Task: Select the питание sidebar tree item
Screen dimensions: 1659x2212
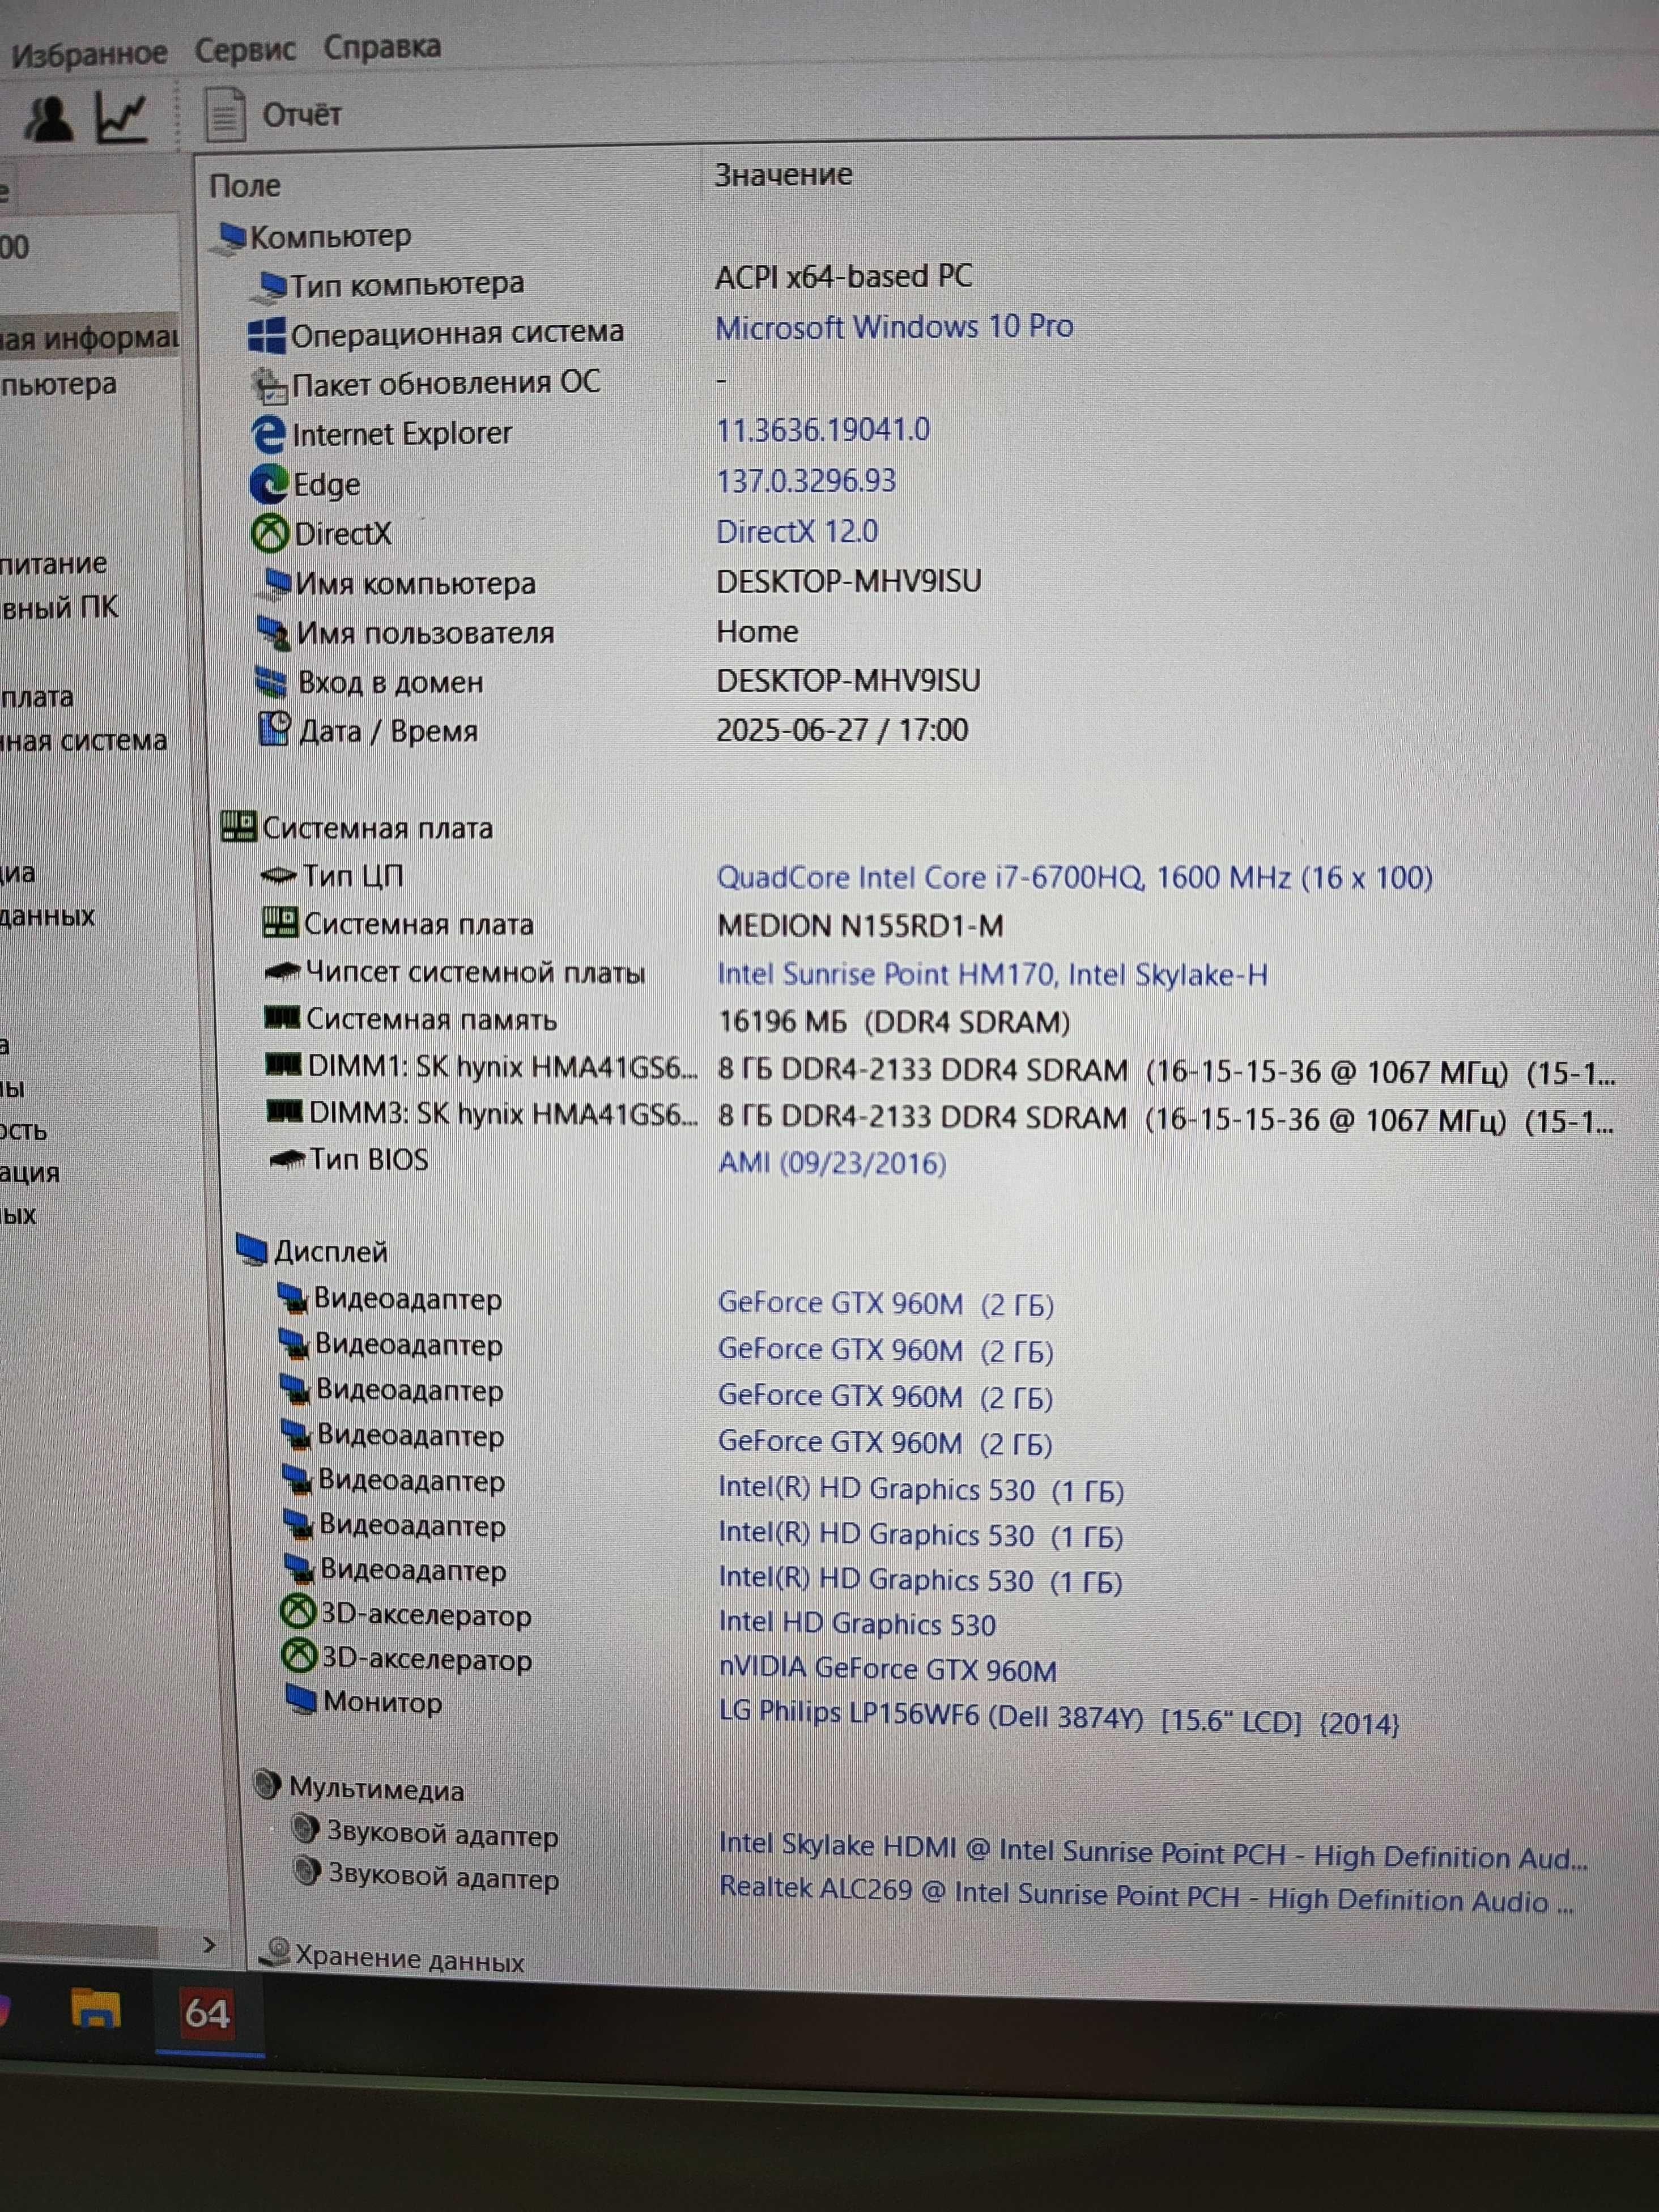Action: [54, 563]
